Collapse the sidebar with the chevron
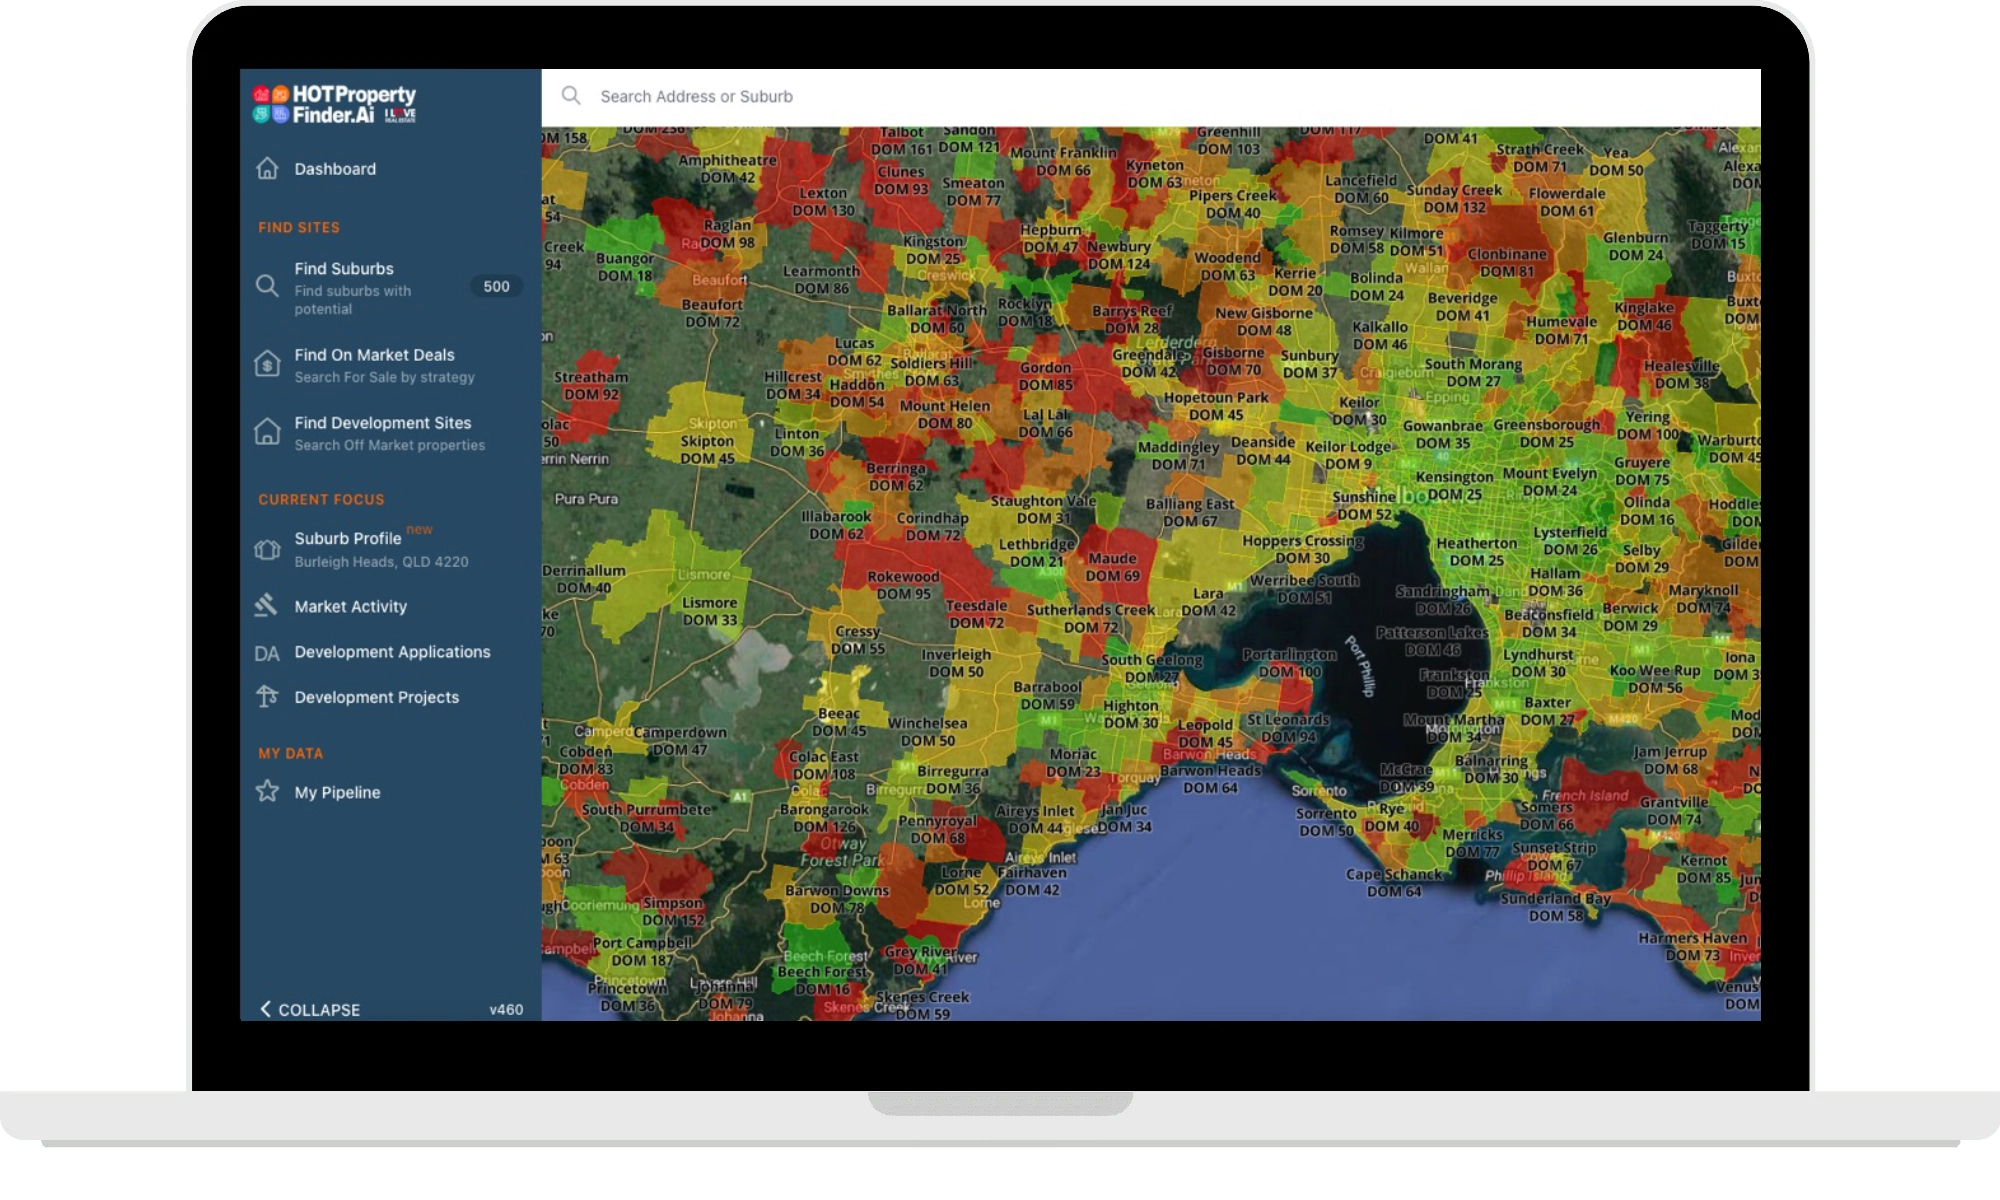2000x1200 pixels. point(266,1009)
